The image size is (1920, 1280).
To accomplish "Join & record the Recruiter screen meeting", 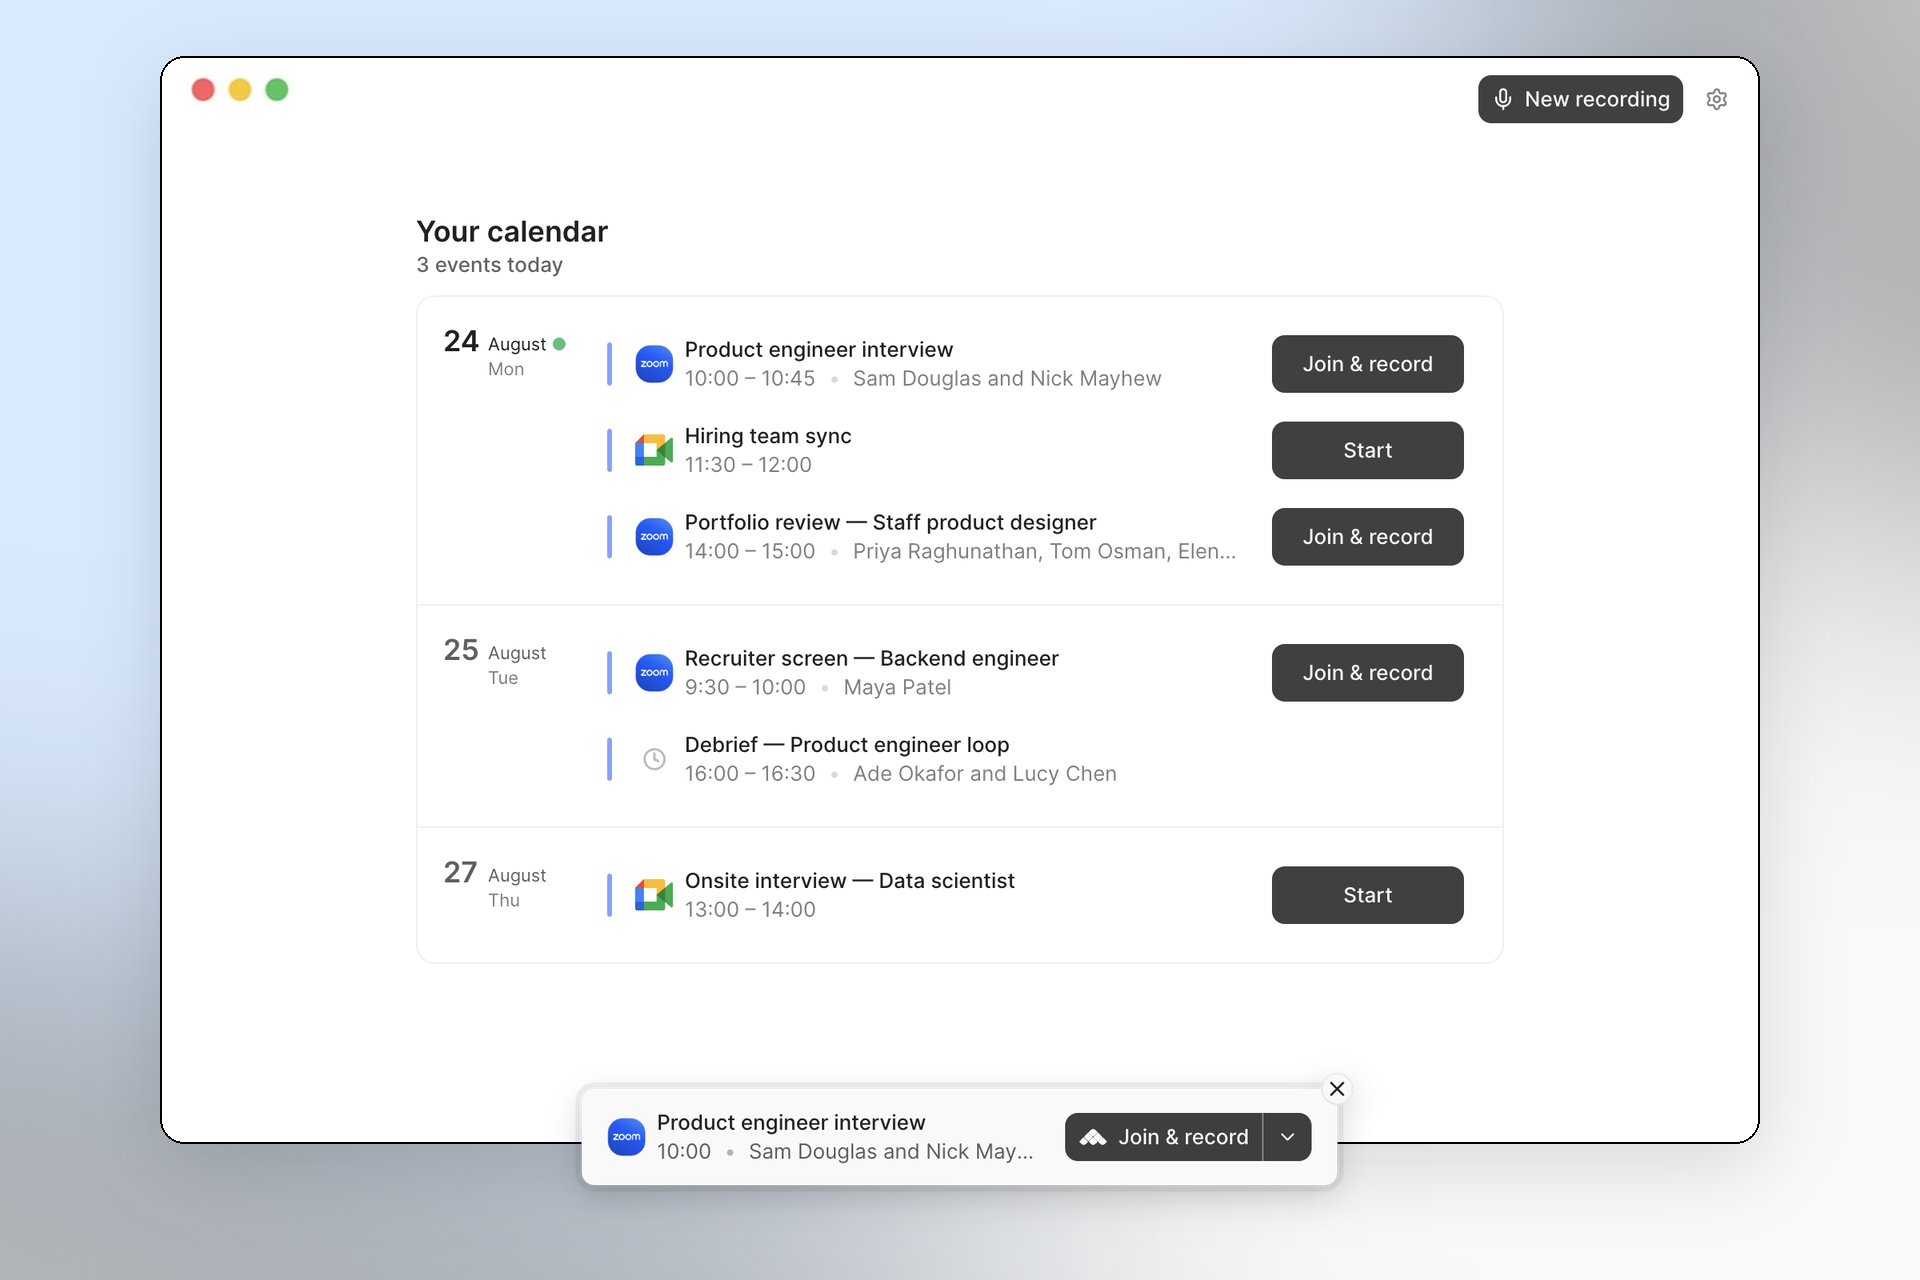I will [1367, 673].
